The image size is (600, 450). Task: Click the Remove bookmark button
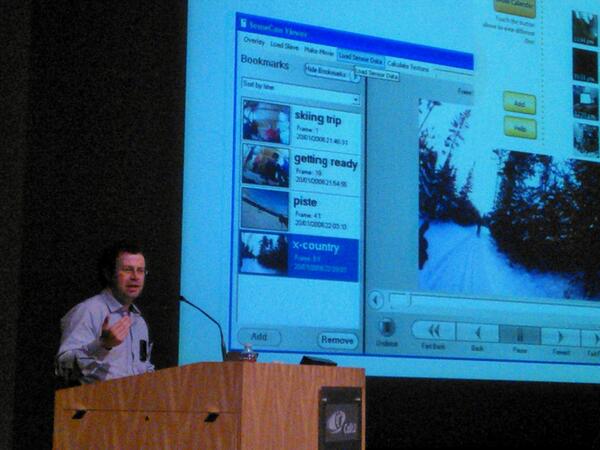[337, 340]
